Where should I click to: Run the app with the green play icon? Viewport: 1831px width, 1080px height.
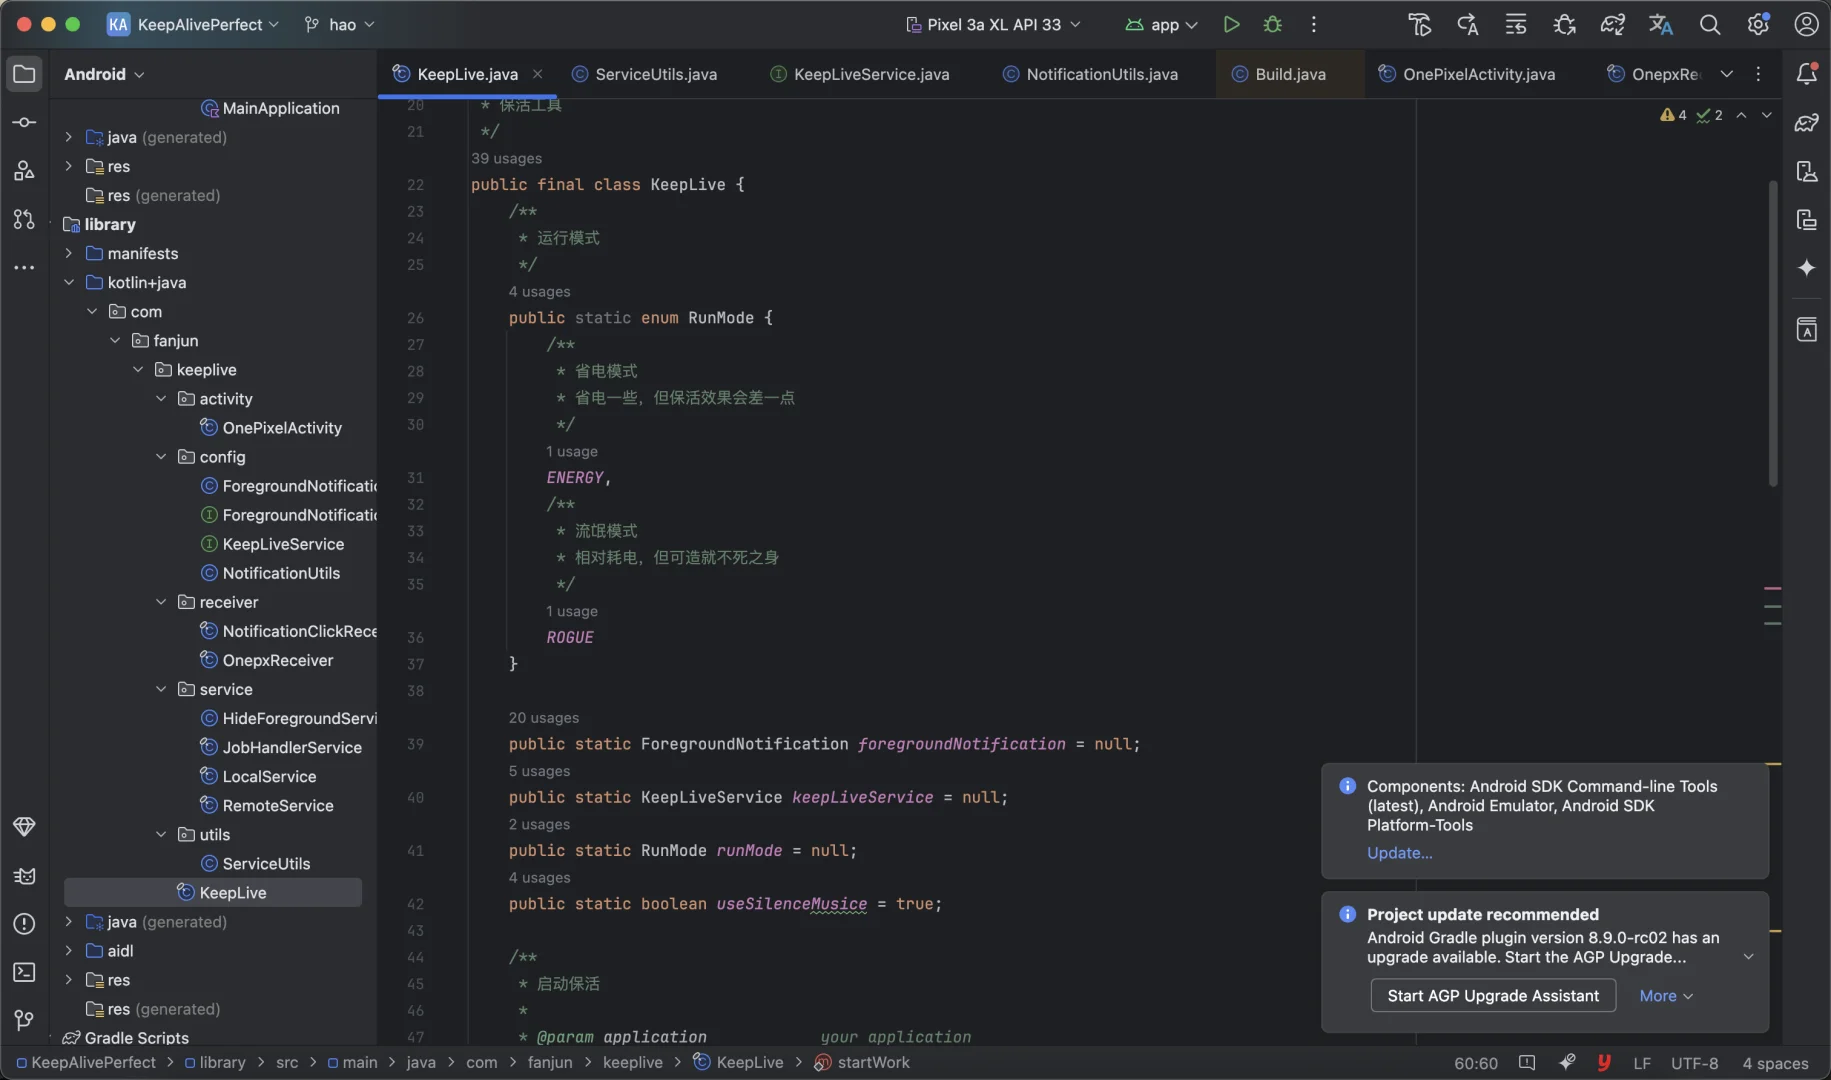pos(1231,24)
